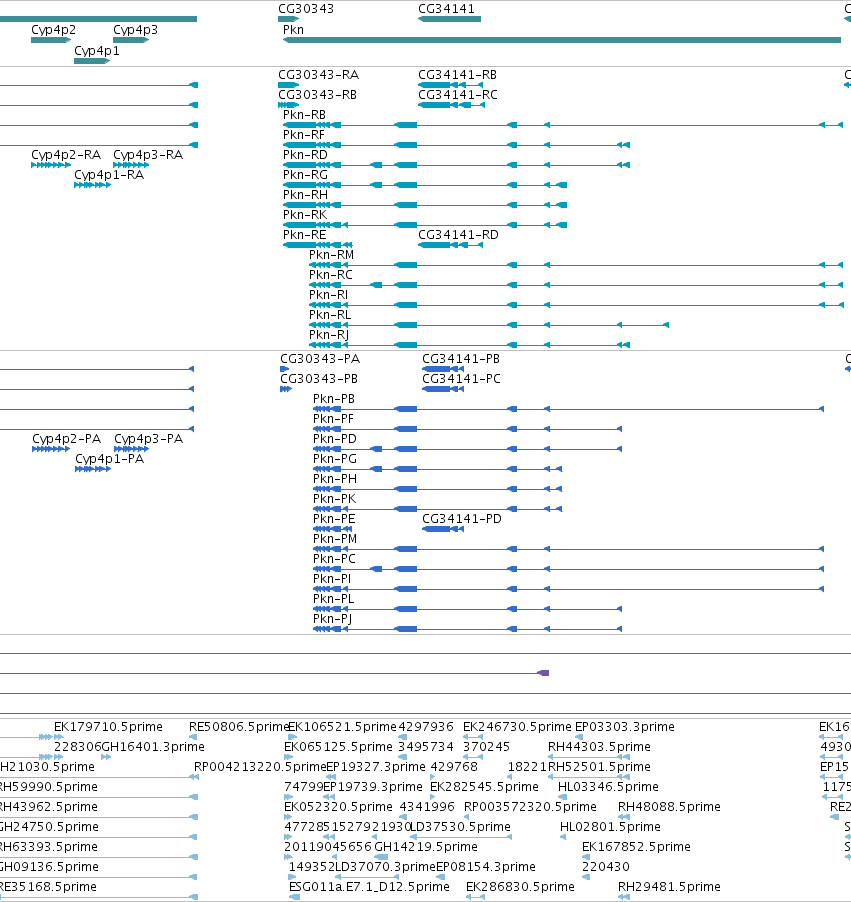
Task: Click the EP03303.3prime EST label
Action: click(x=625, y=727)
